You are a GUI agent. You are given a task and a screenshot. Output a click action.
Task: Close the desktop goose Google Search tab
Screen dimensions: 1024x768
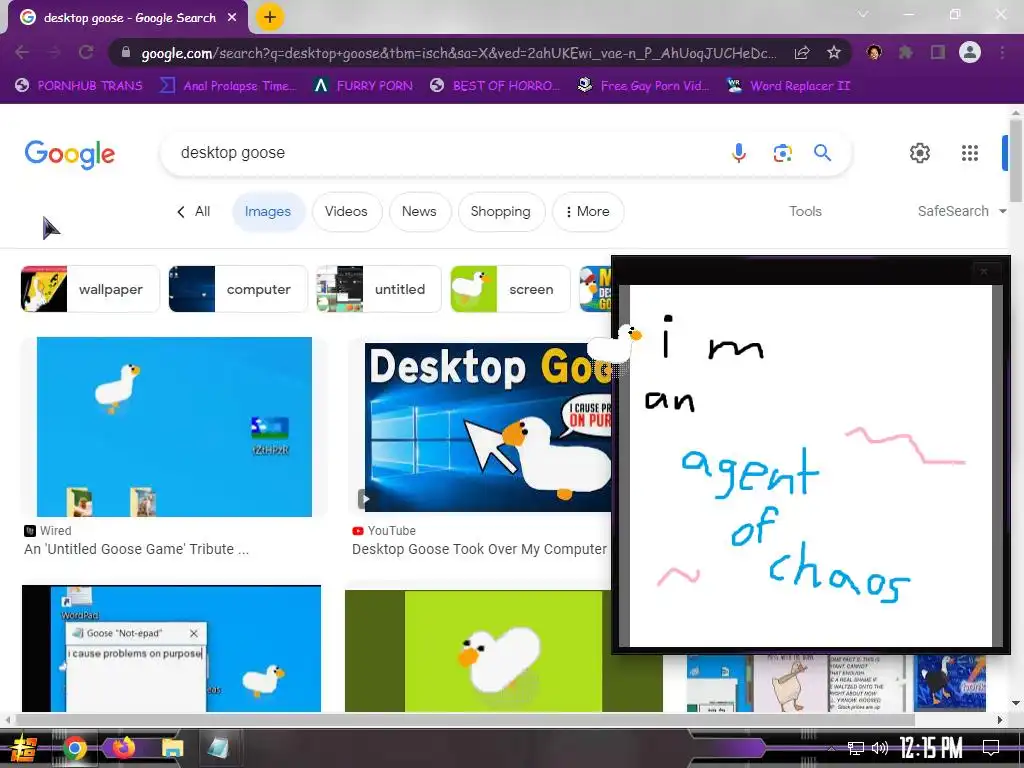click(232, 18)
